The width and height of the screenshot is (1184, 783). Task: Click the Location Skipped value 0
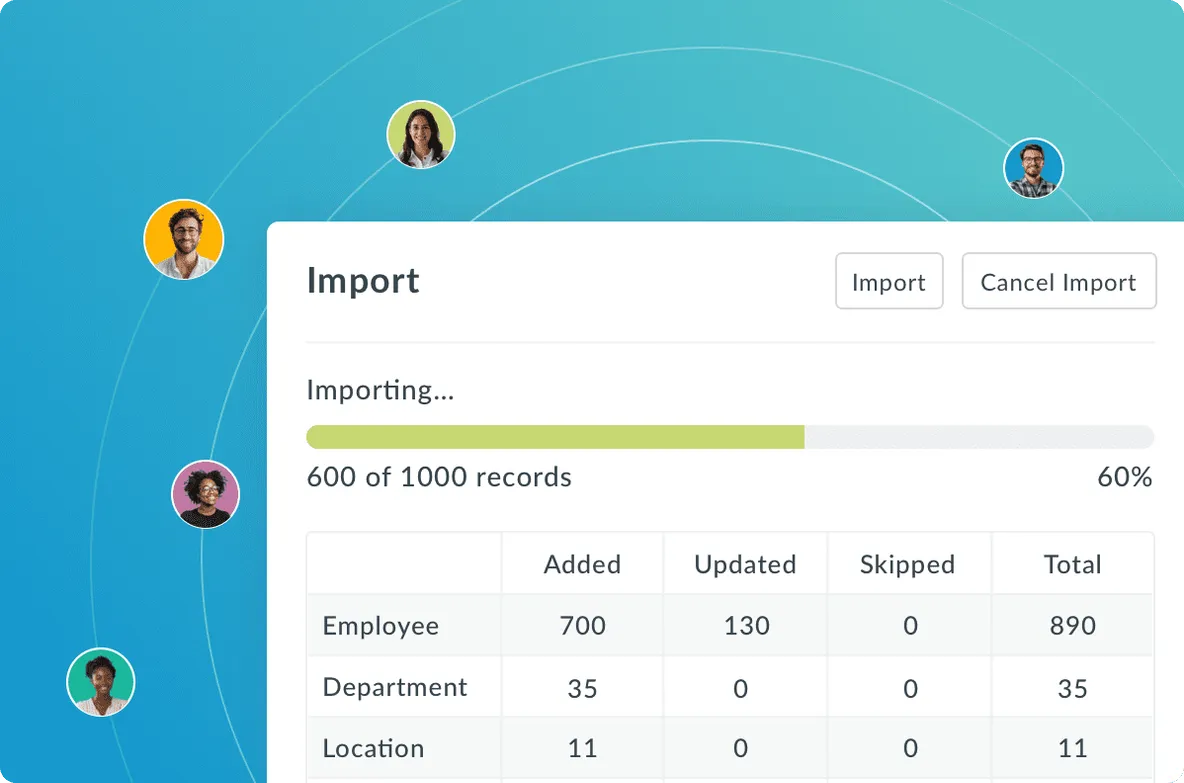tap(911, 748)
